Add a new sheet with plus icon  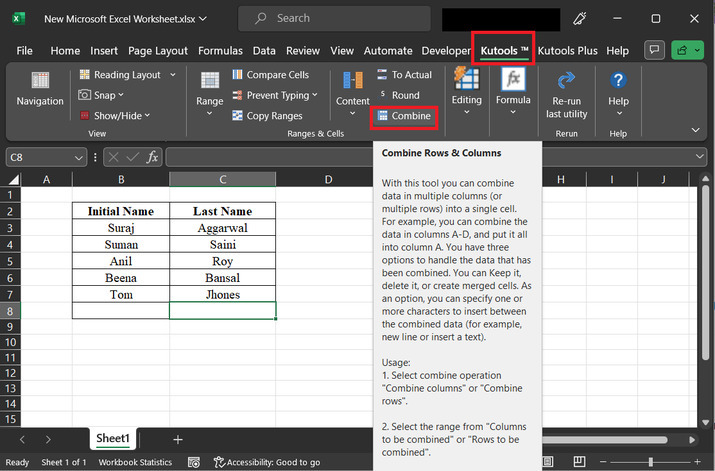tap(178, 439)
